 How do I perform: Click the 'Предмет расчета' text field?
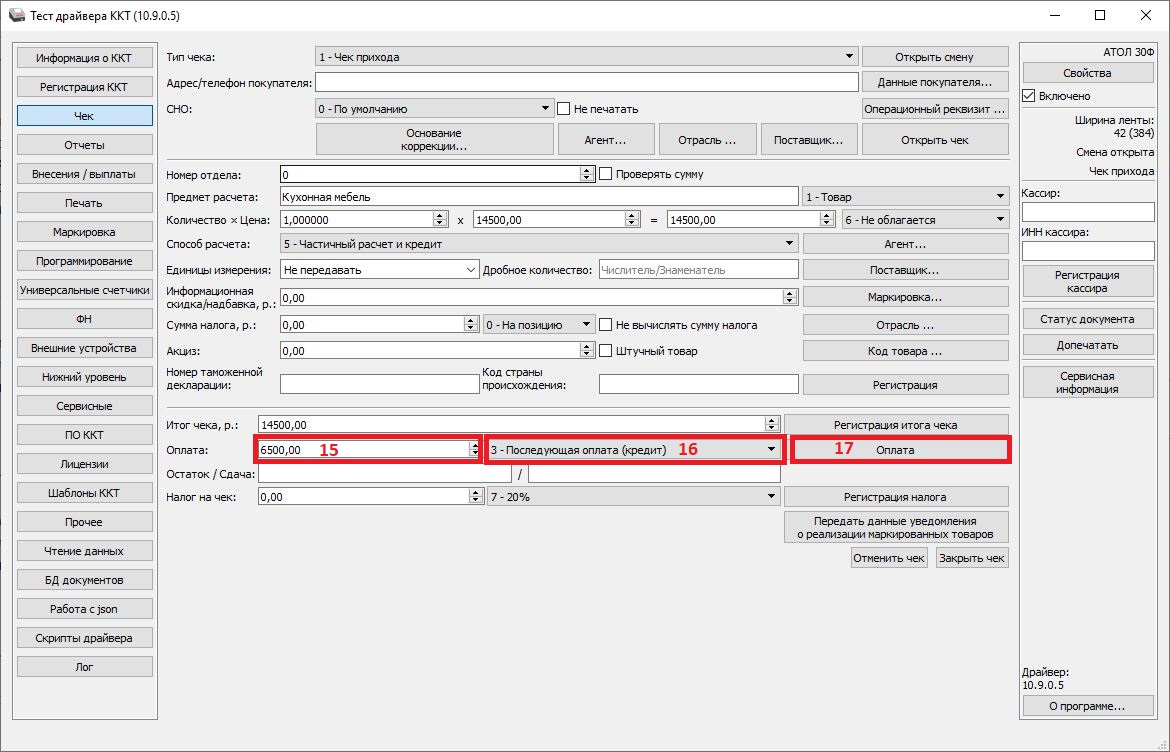(538, 197)
